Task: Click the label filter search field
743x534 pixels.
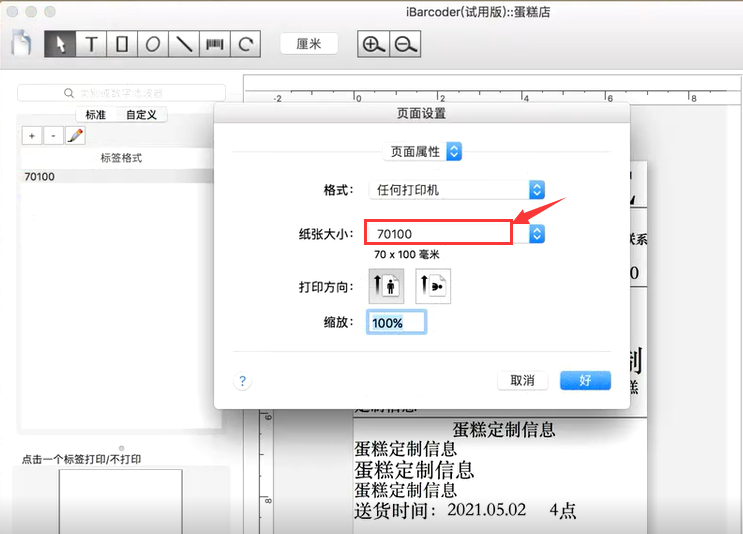Action: 121,93
